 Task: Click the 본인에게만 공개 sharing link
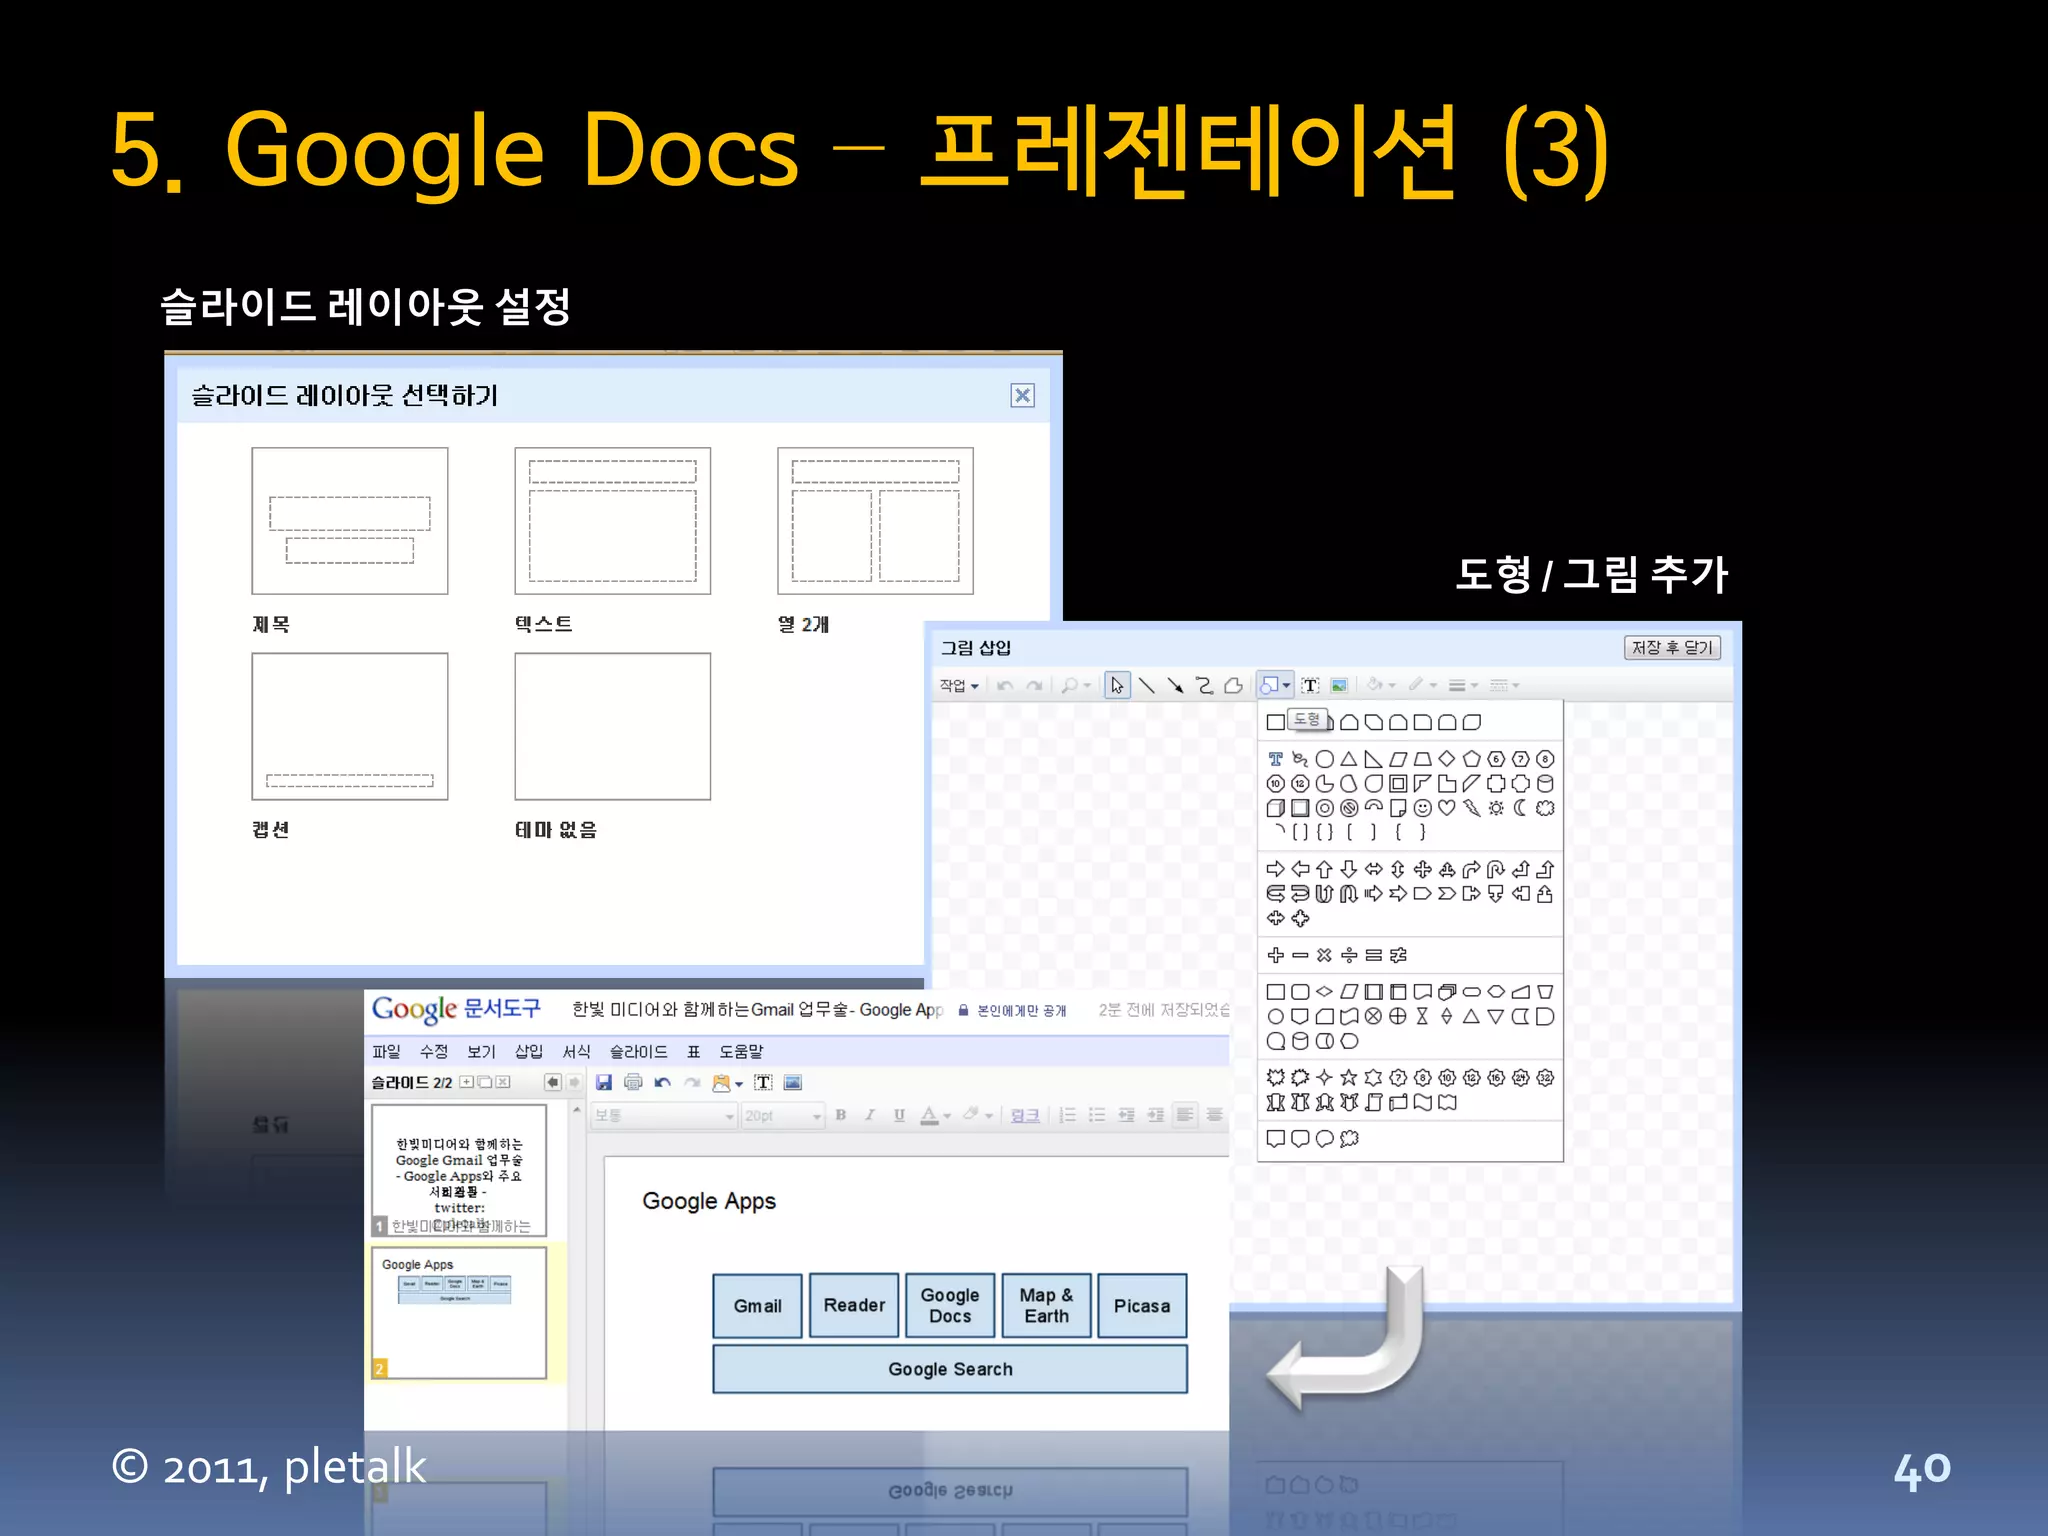[x=1012, y=1010]
